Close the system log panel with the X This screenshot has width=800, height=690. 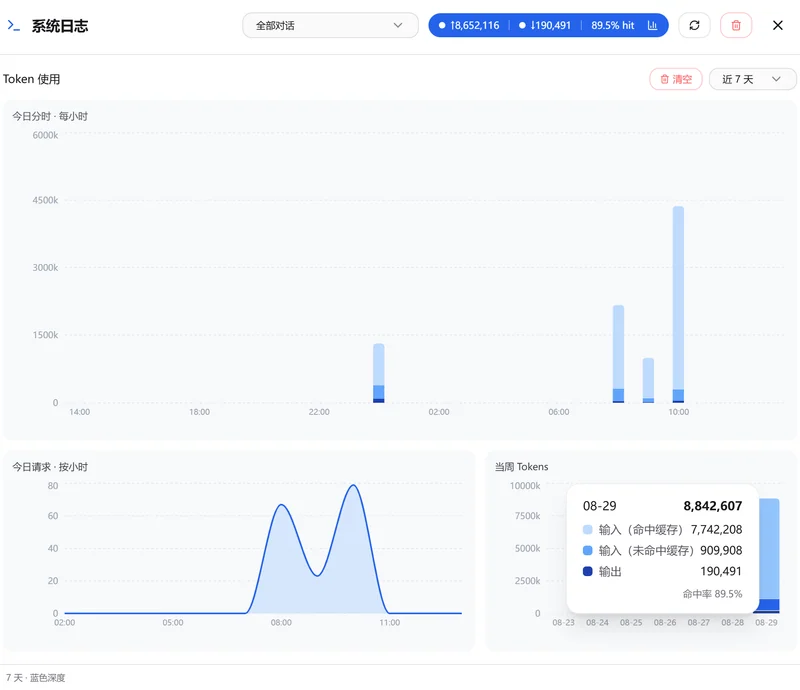tap(778, 26)
